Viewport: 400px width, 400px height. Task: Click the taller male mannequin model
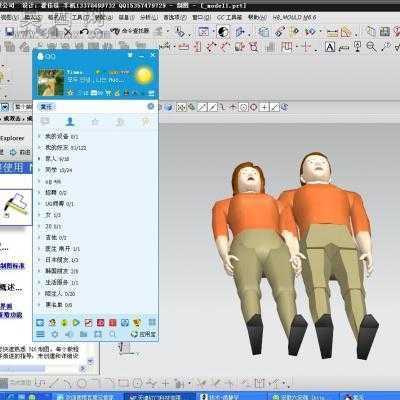tap(330, 255)
